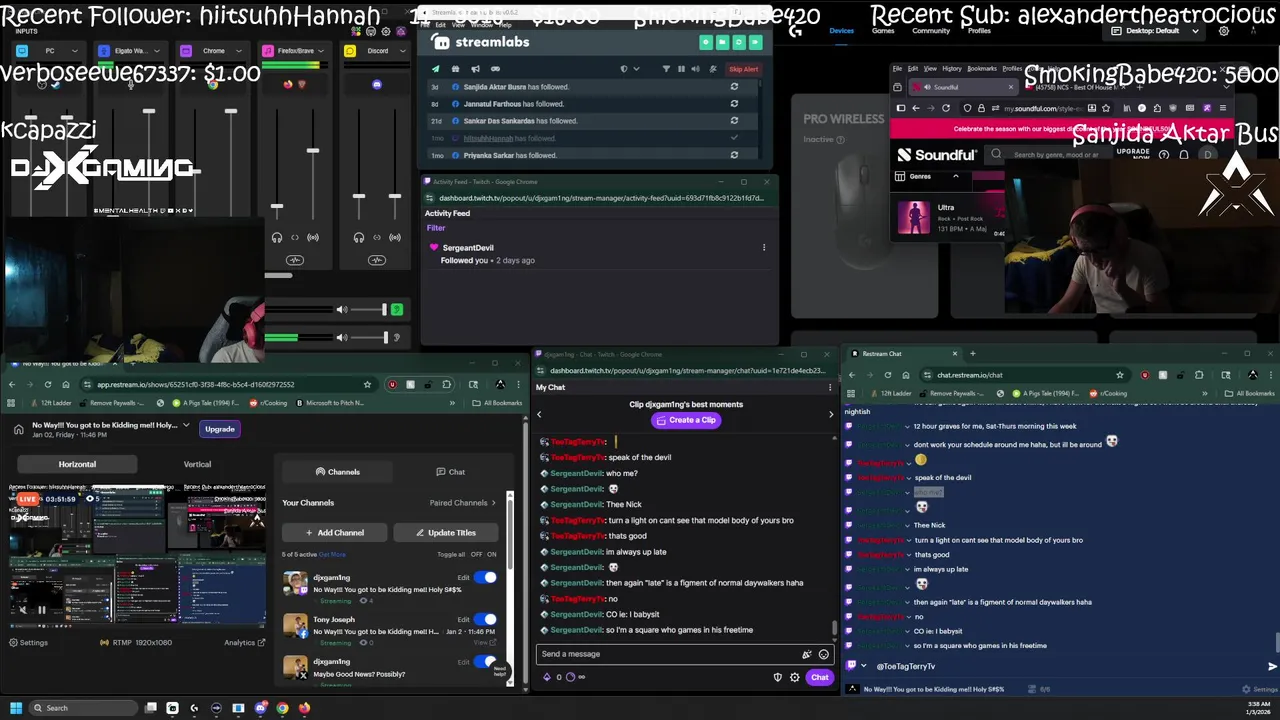Select the Vertical layout tab

pyautogui.click(x=197, y=464)
